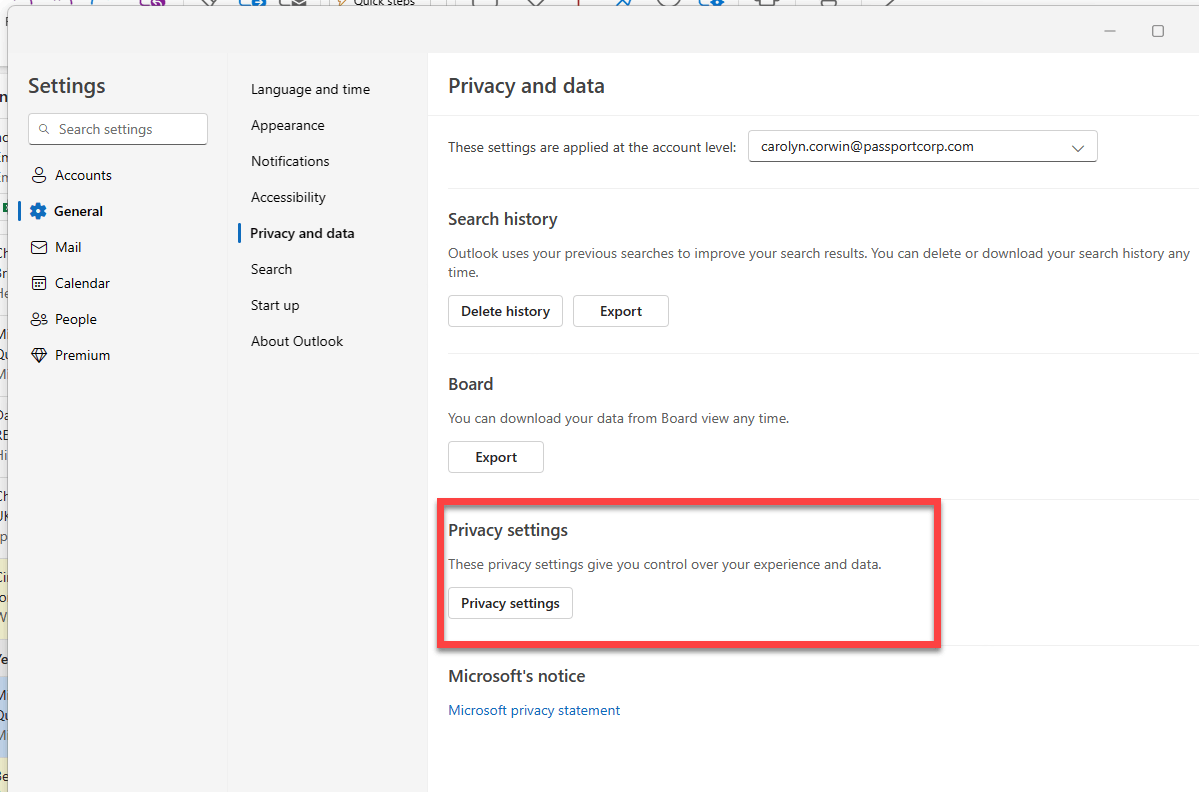Export search history

coord(621,311)
